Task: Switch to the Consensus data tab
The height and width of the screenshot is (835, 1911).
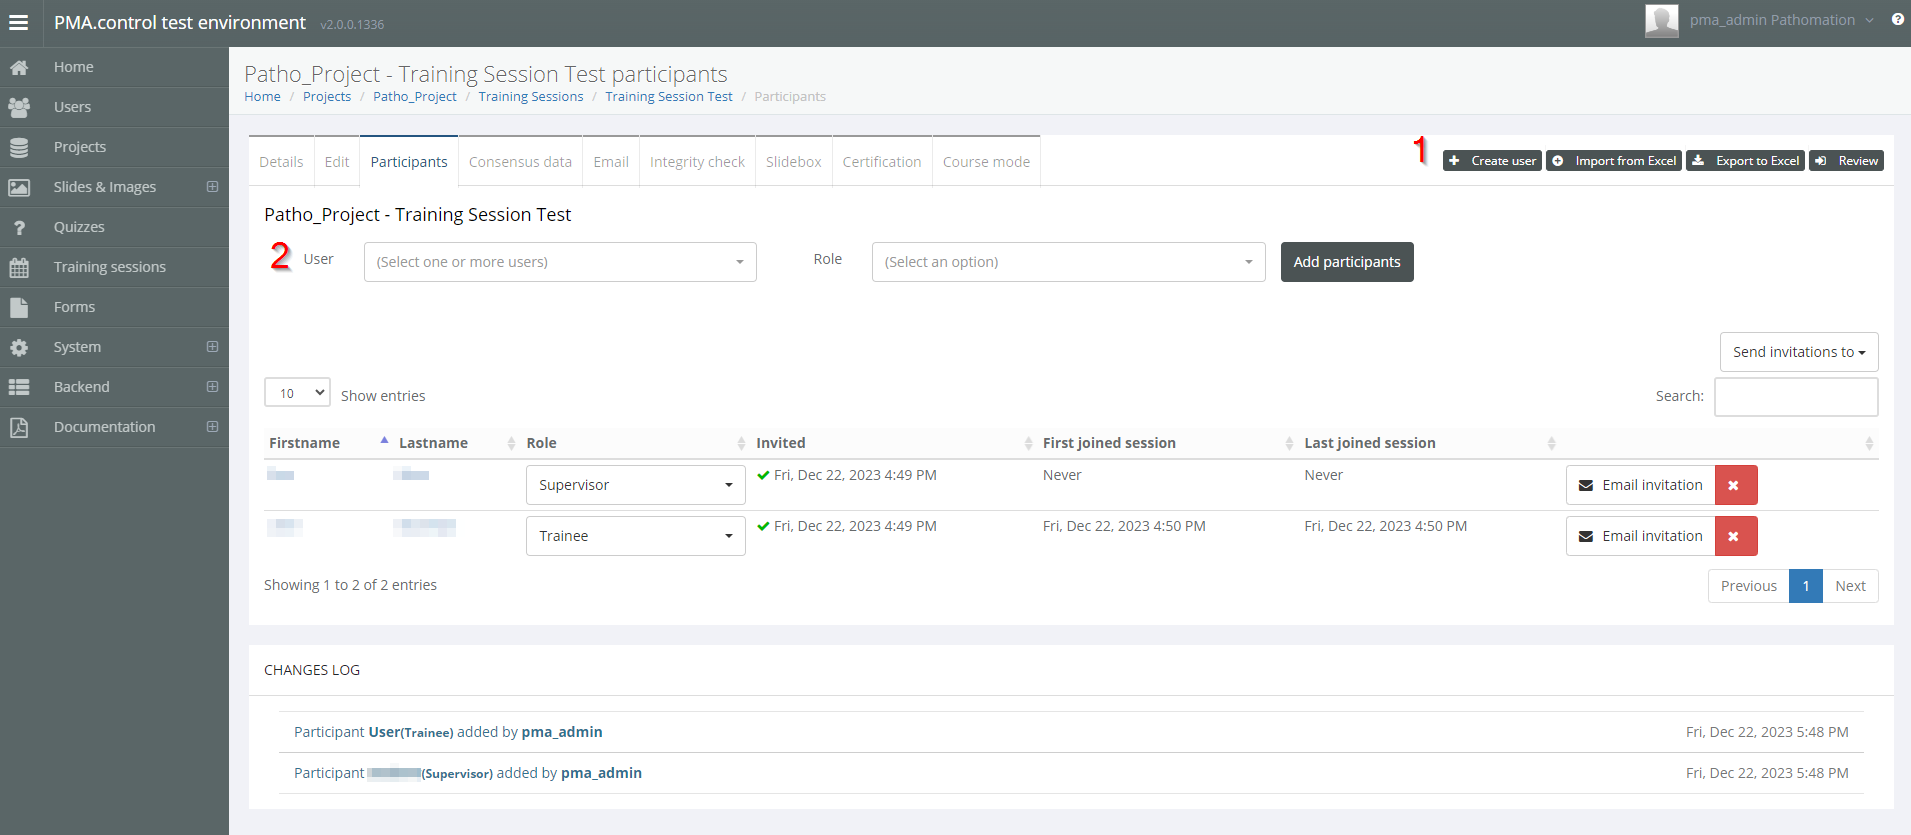Action: pos(520,162)
